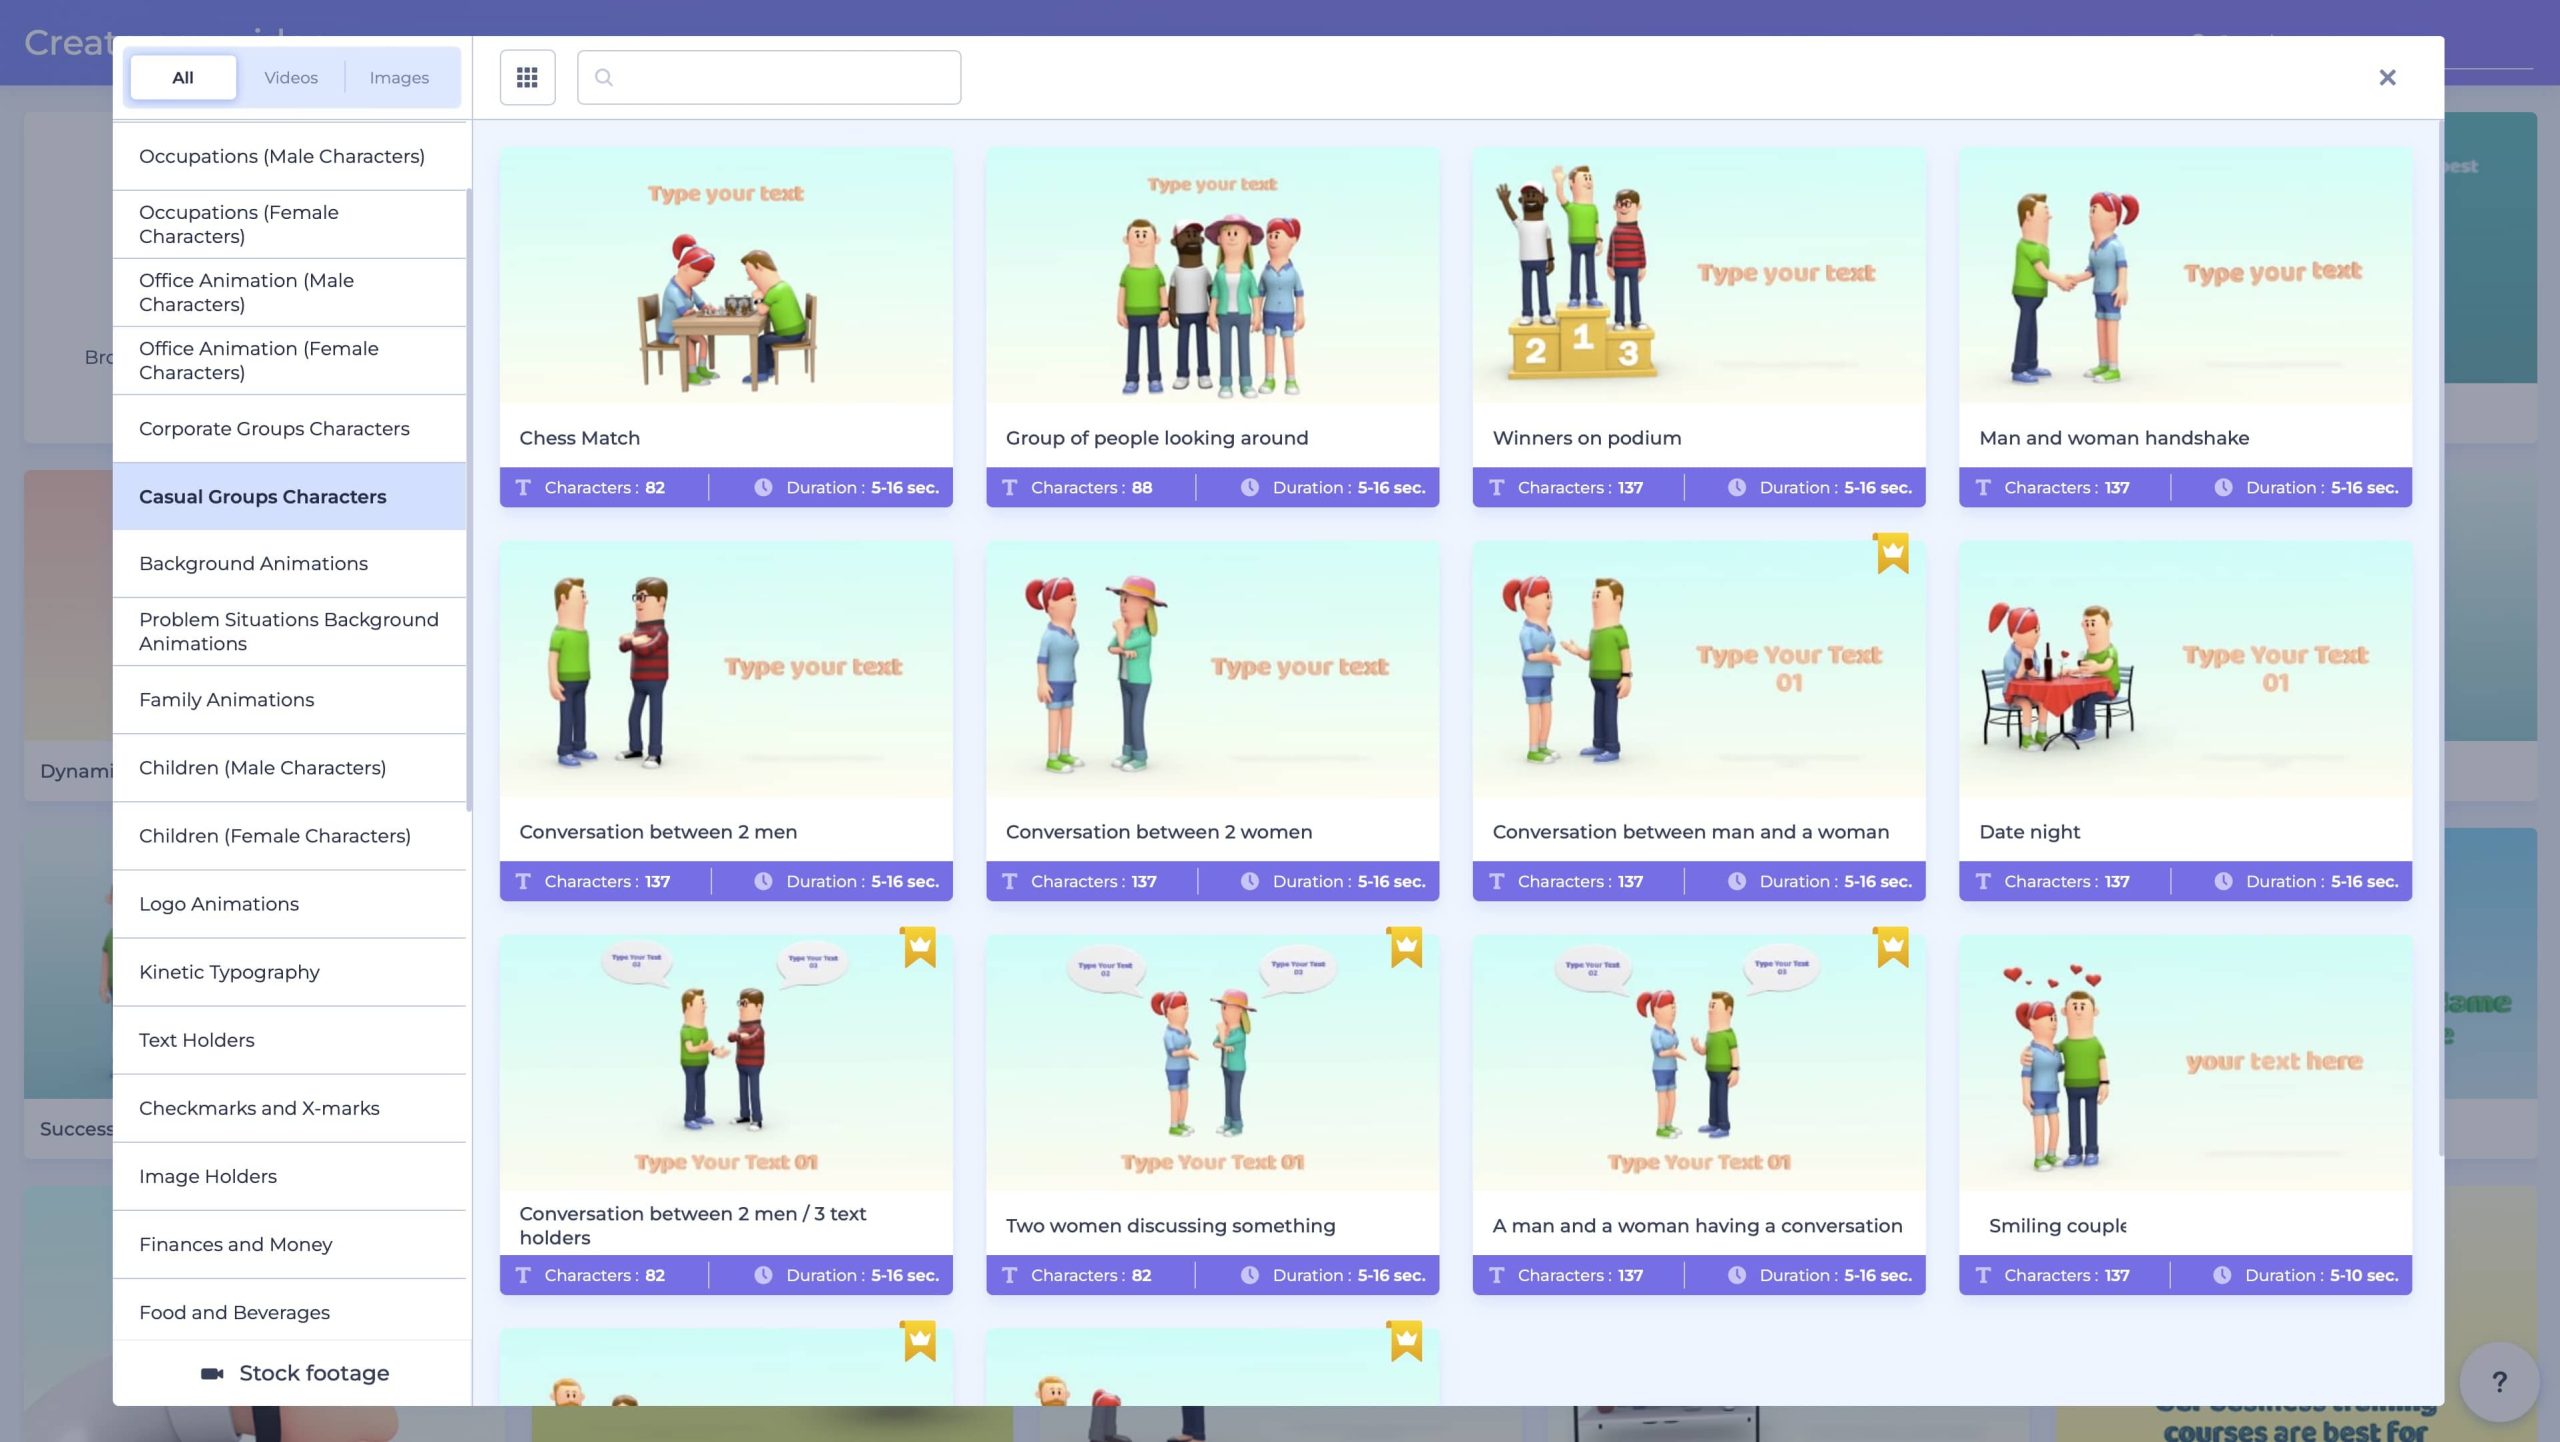Select the Winners on podium scene thumbnail
Screen dimensions: 2560x1442
1698,277
